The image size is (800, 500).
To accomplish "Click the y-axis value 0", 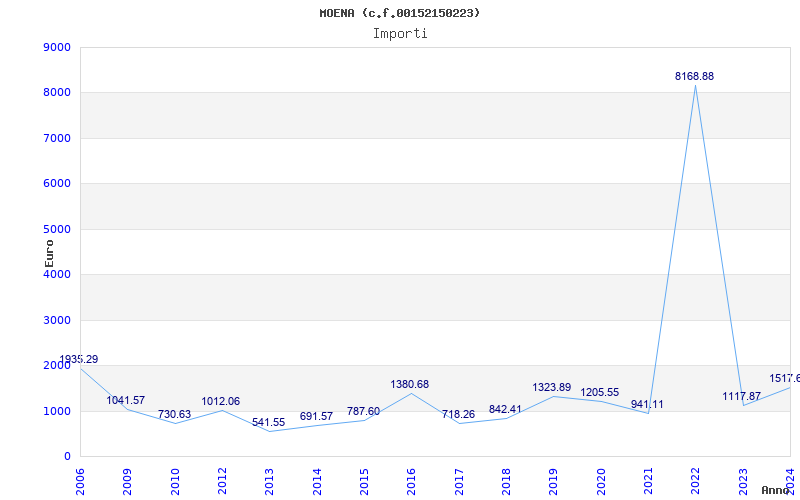I will [67, 457].
